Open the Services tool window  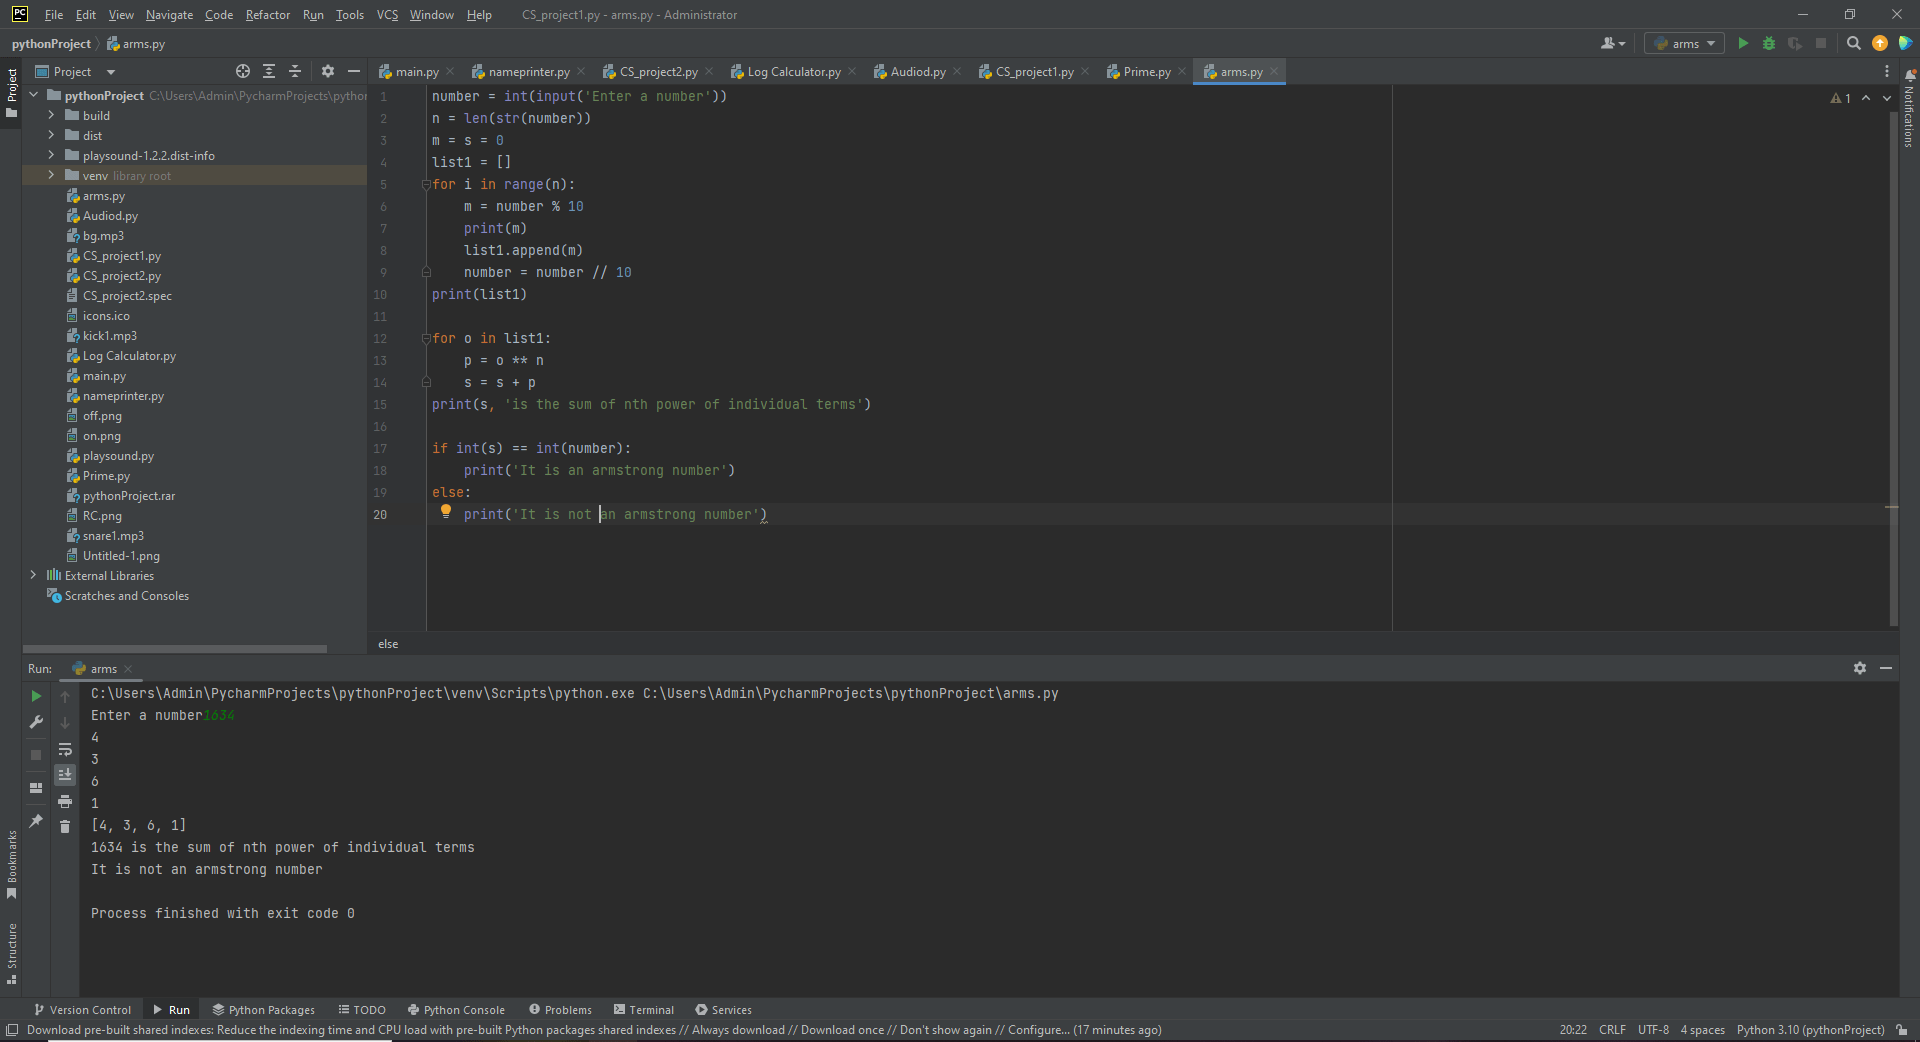click(x=724, y=1010)
